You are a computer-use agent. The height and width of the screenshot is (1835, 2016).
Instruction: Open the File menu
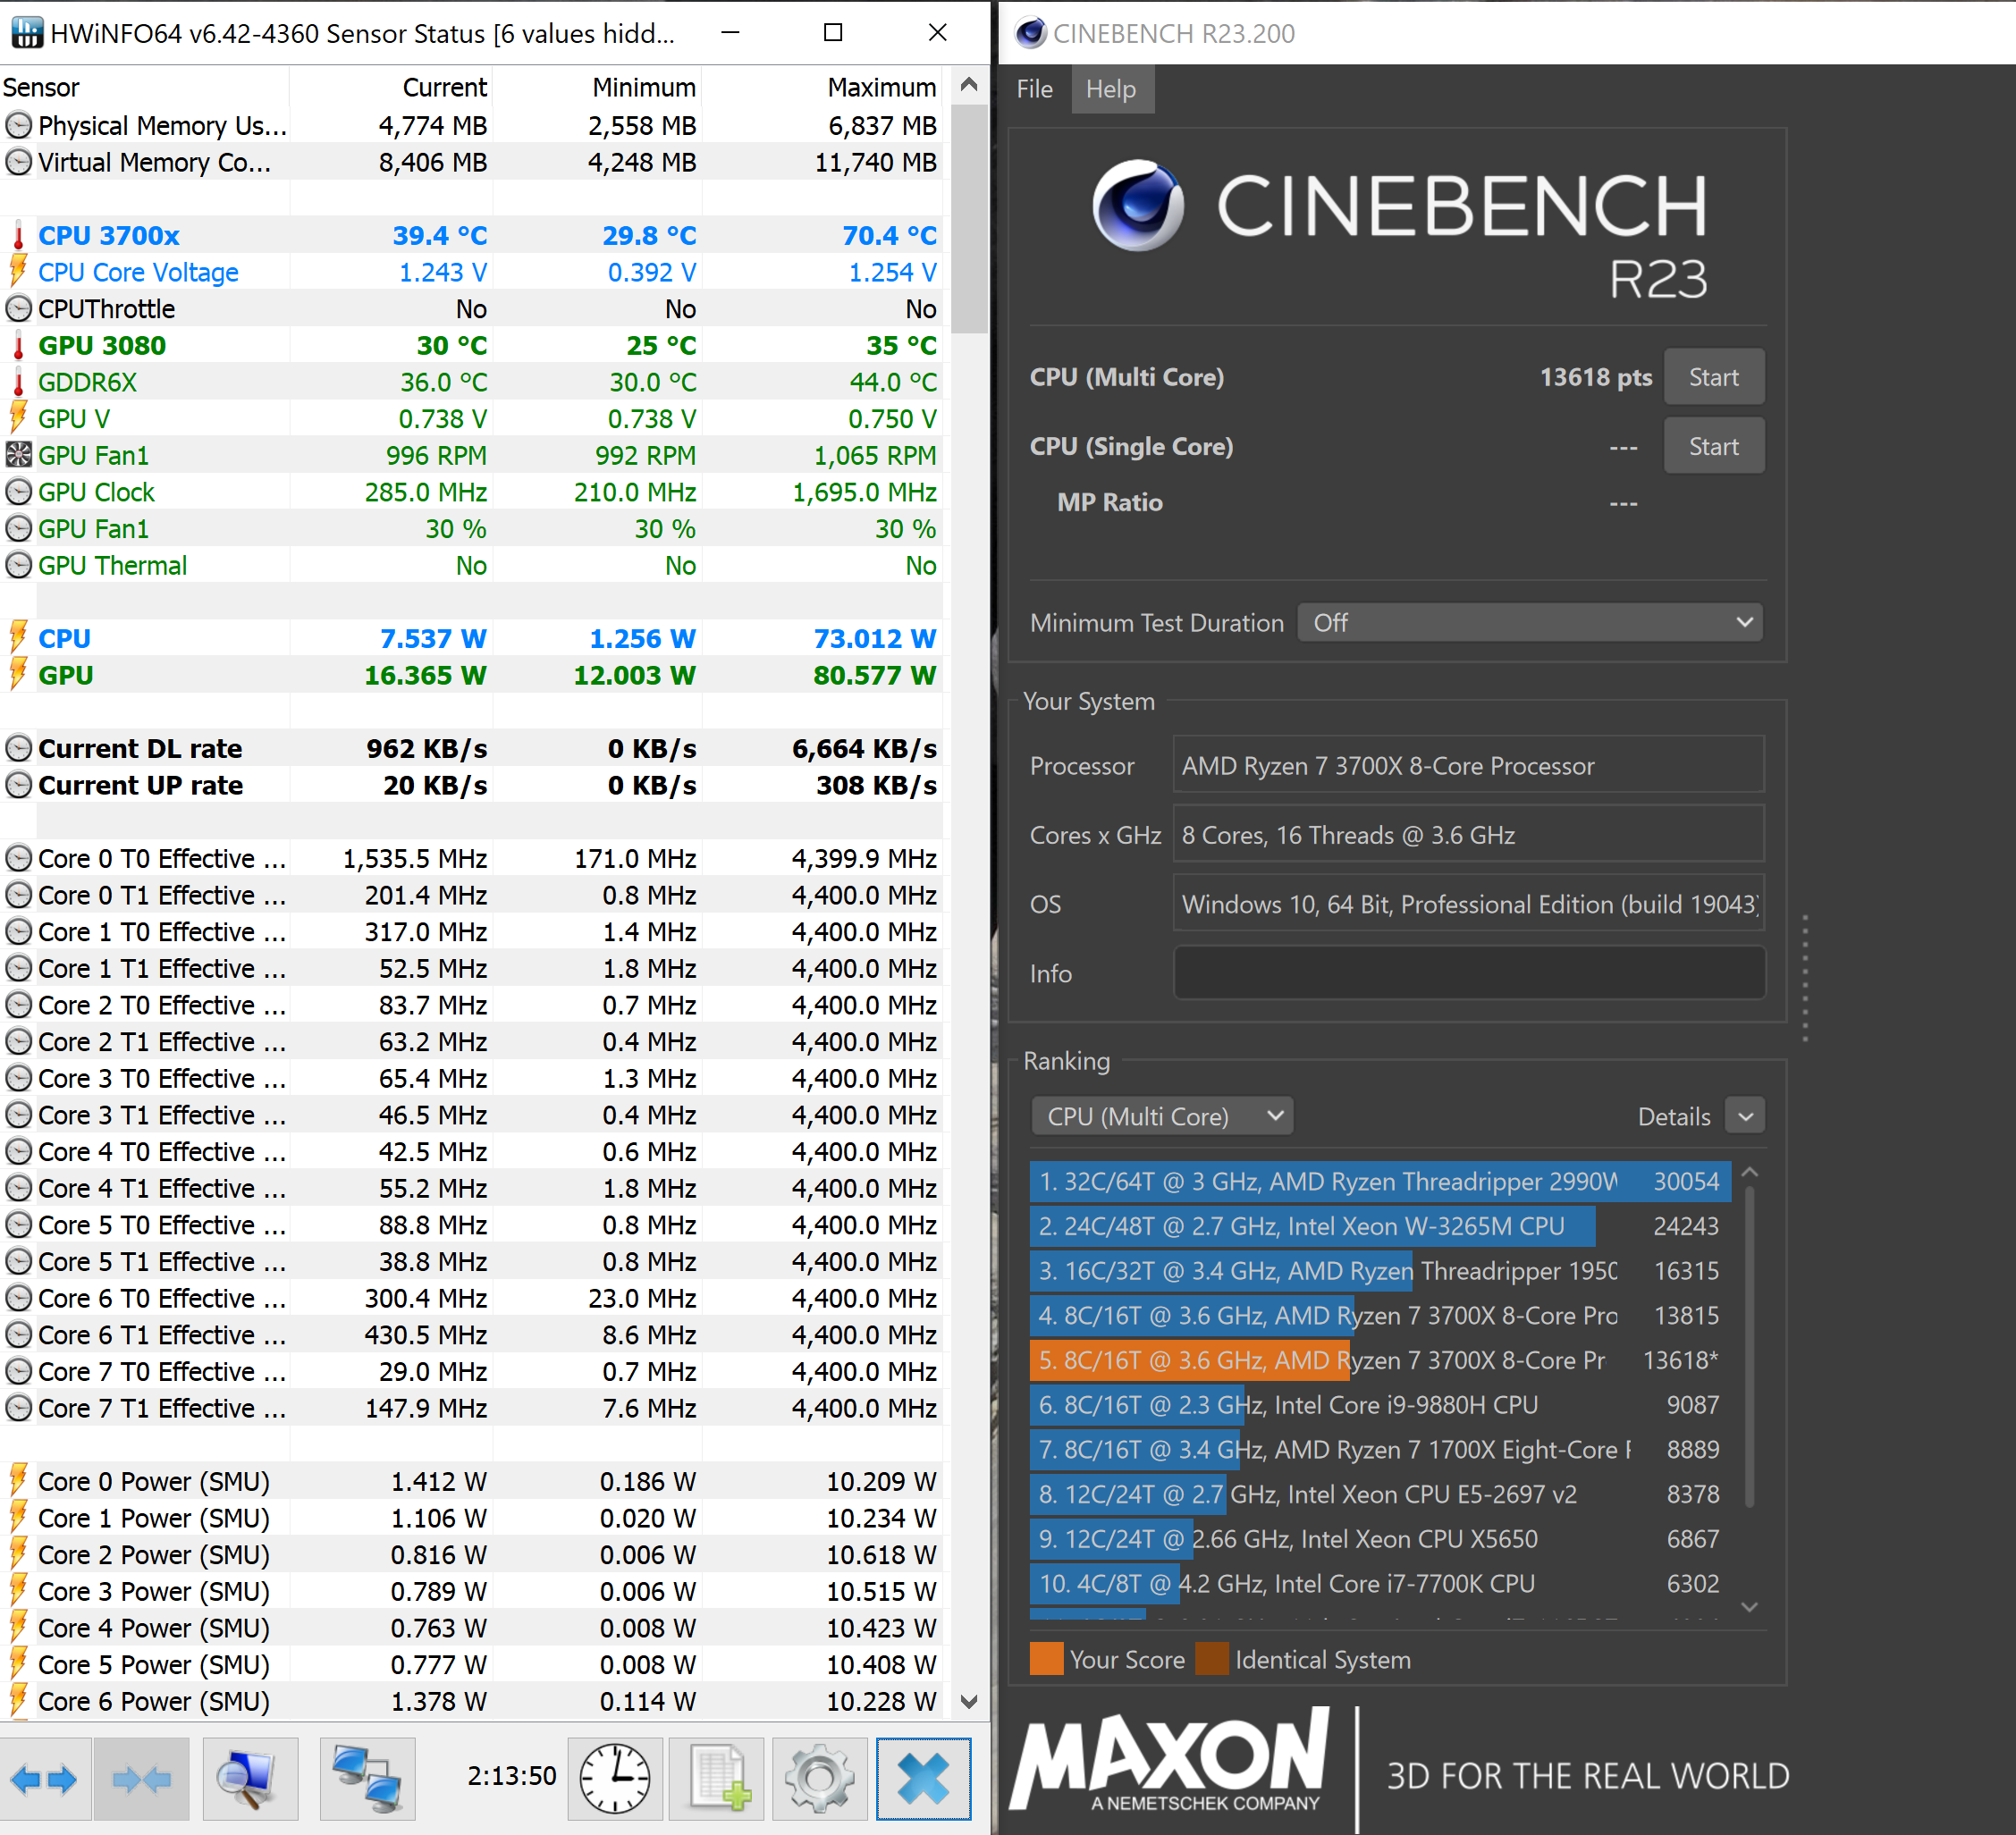[x=1034, y=89]
